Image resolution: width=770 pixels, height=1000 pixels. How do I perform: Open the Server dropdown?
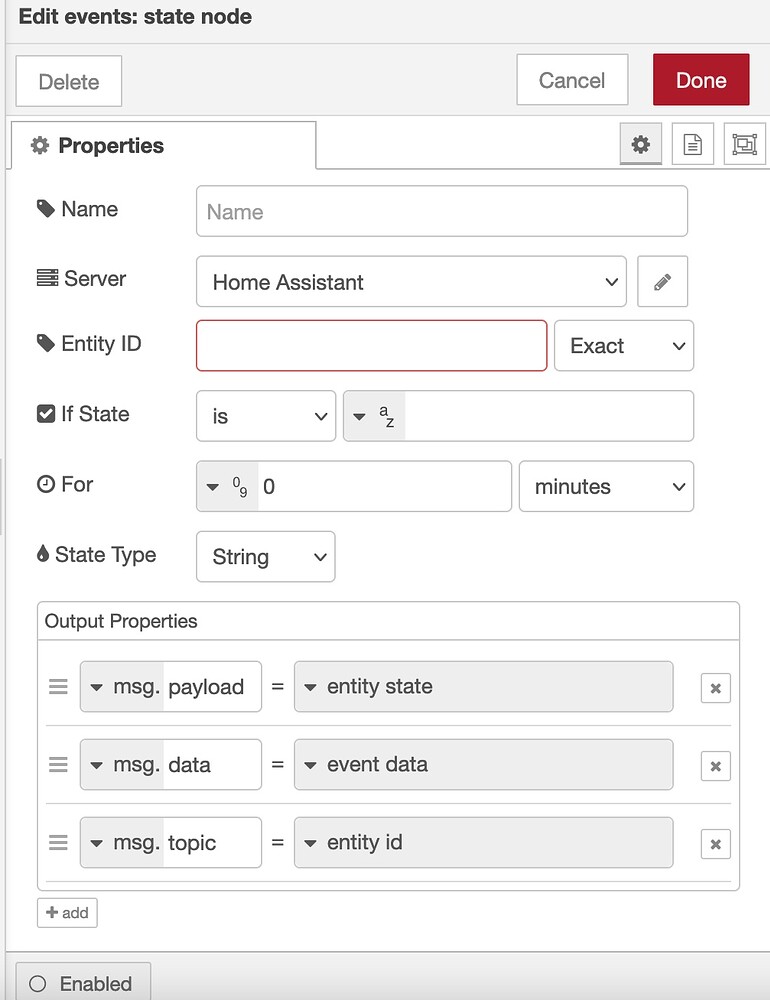pos(411,281)
